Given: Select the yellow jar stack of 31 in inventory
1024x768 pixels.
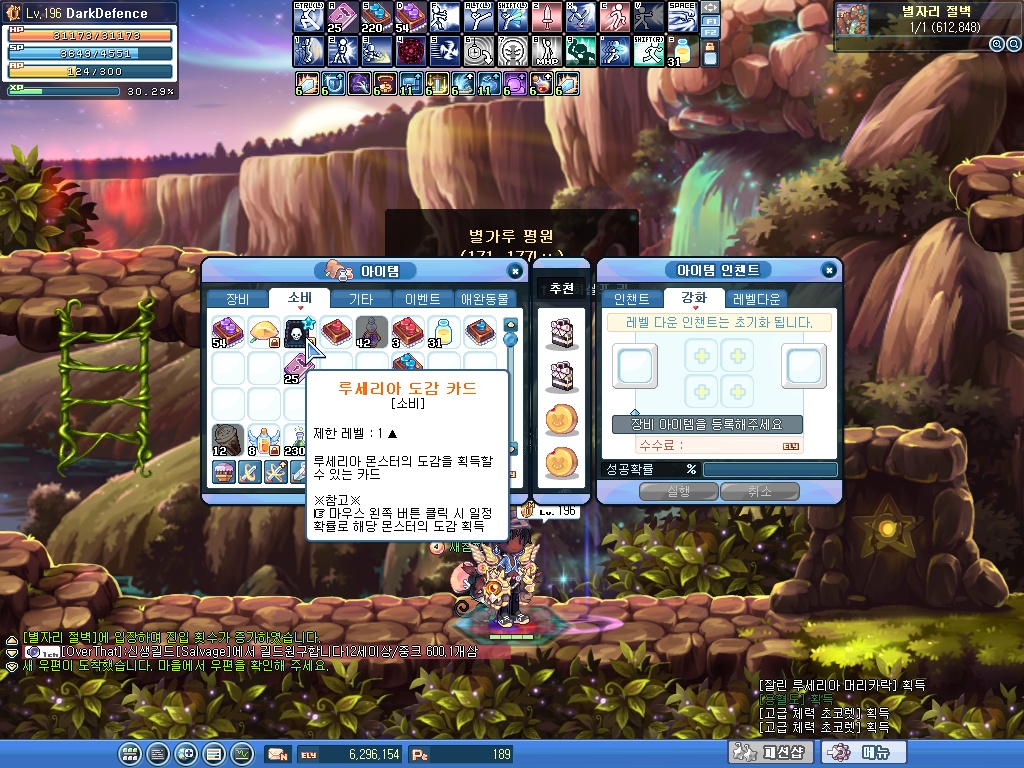Looking at the screenshot, I should coord(444,332).
